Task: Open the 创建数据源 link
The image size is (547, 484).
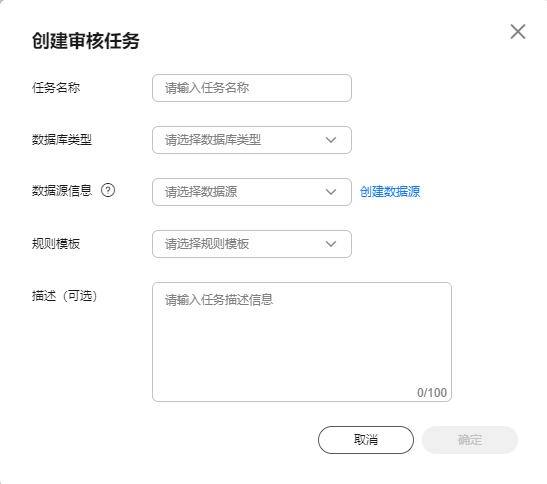Action: click(390, 192)
